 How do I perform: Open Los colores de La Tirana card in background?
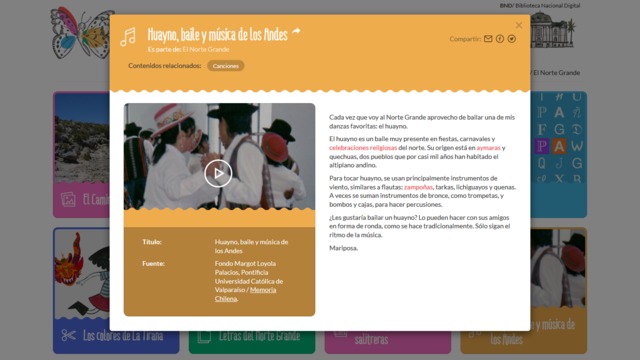pos(116,291)
